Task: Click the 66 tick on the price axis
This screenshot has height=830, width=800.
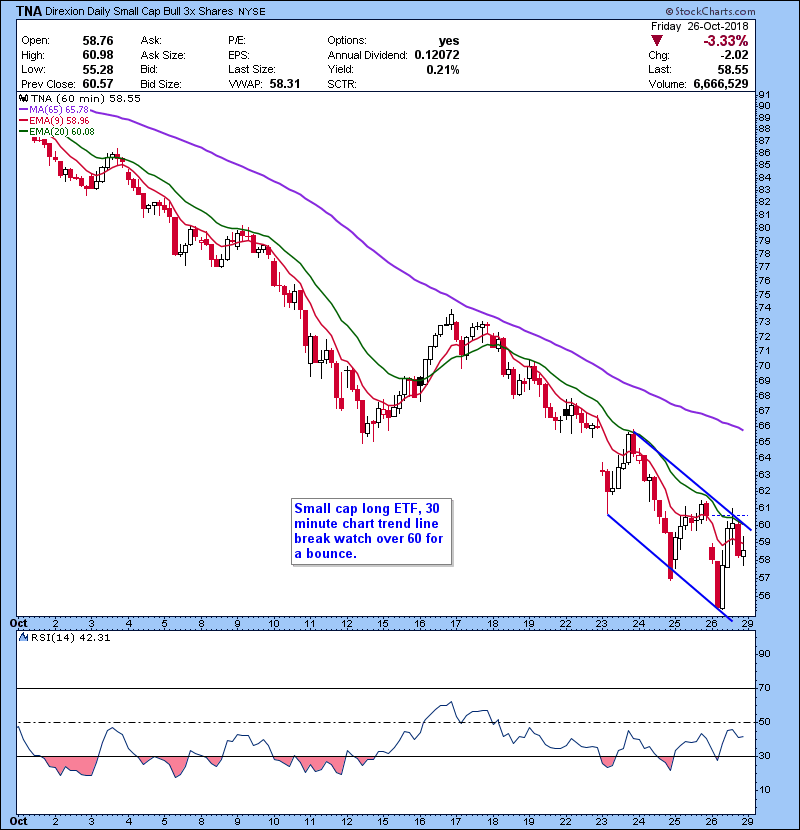Action: click(x=765, y=426)
